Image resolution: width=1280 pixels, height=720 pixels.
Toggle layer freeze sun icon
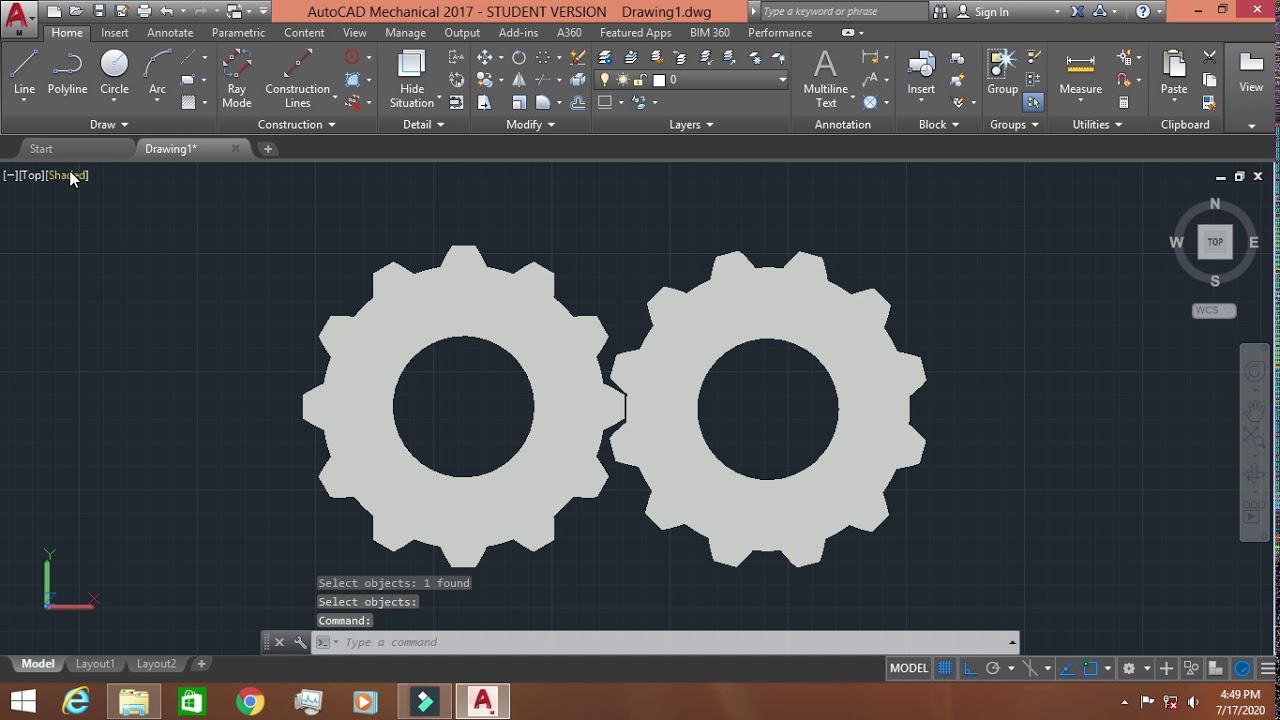click(622, 80)
